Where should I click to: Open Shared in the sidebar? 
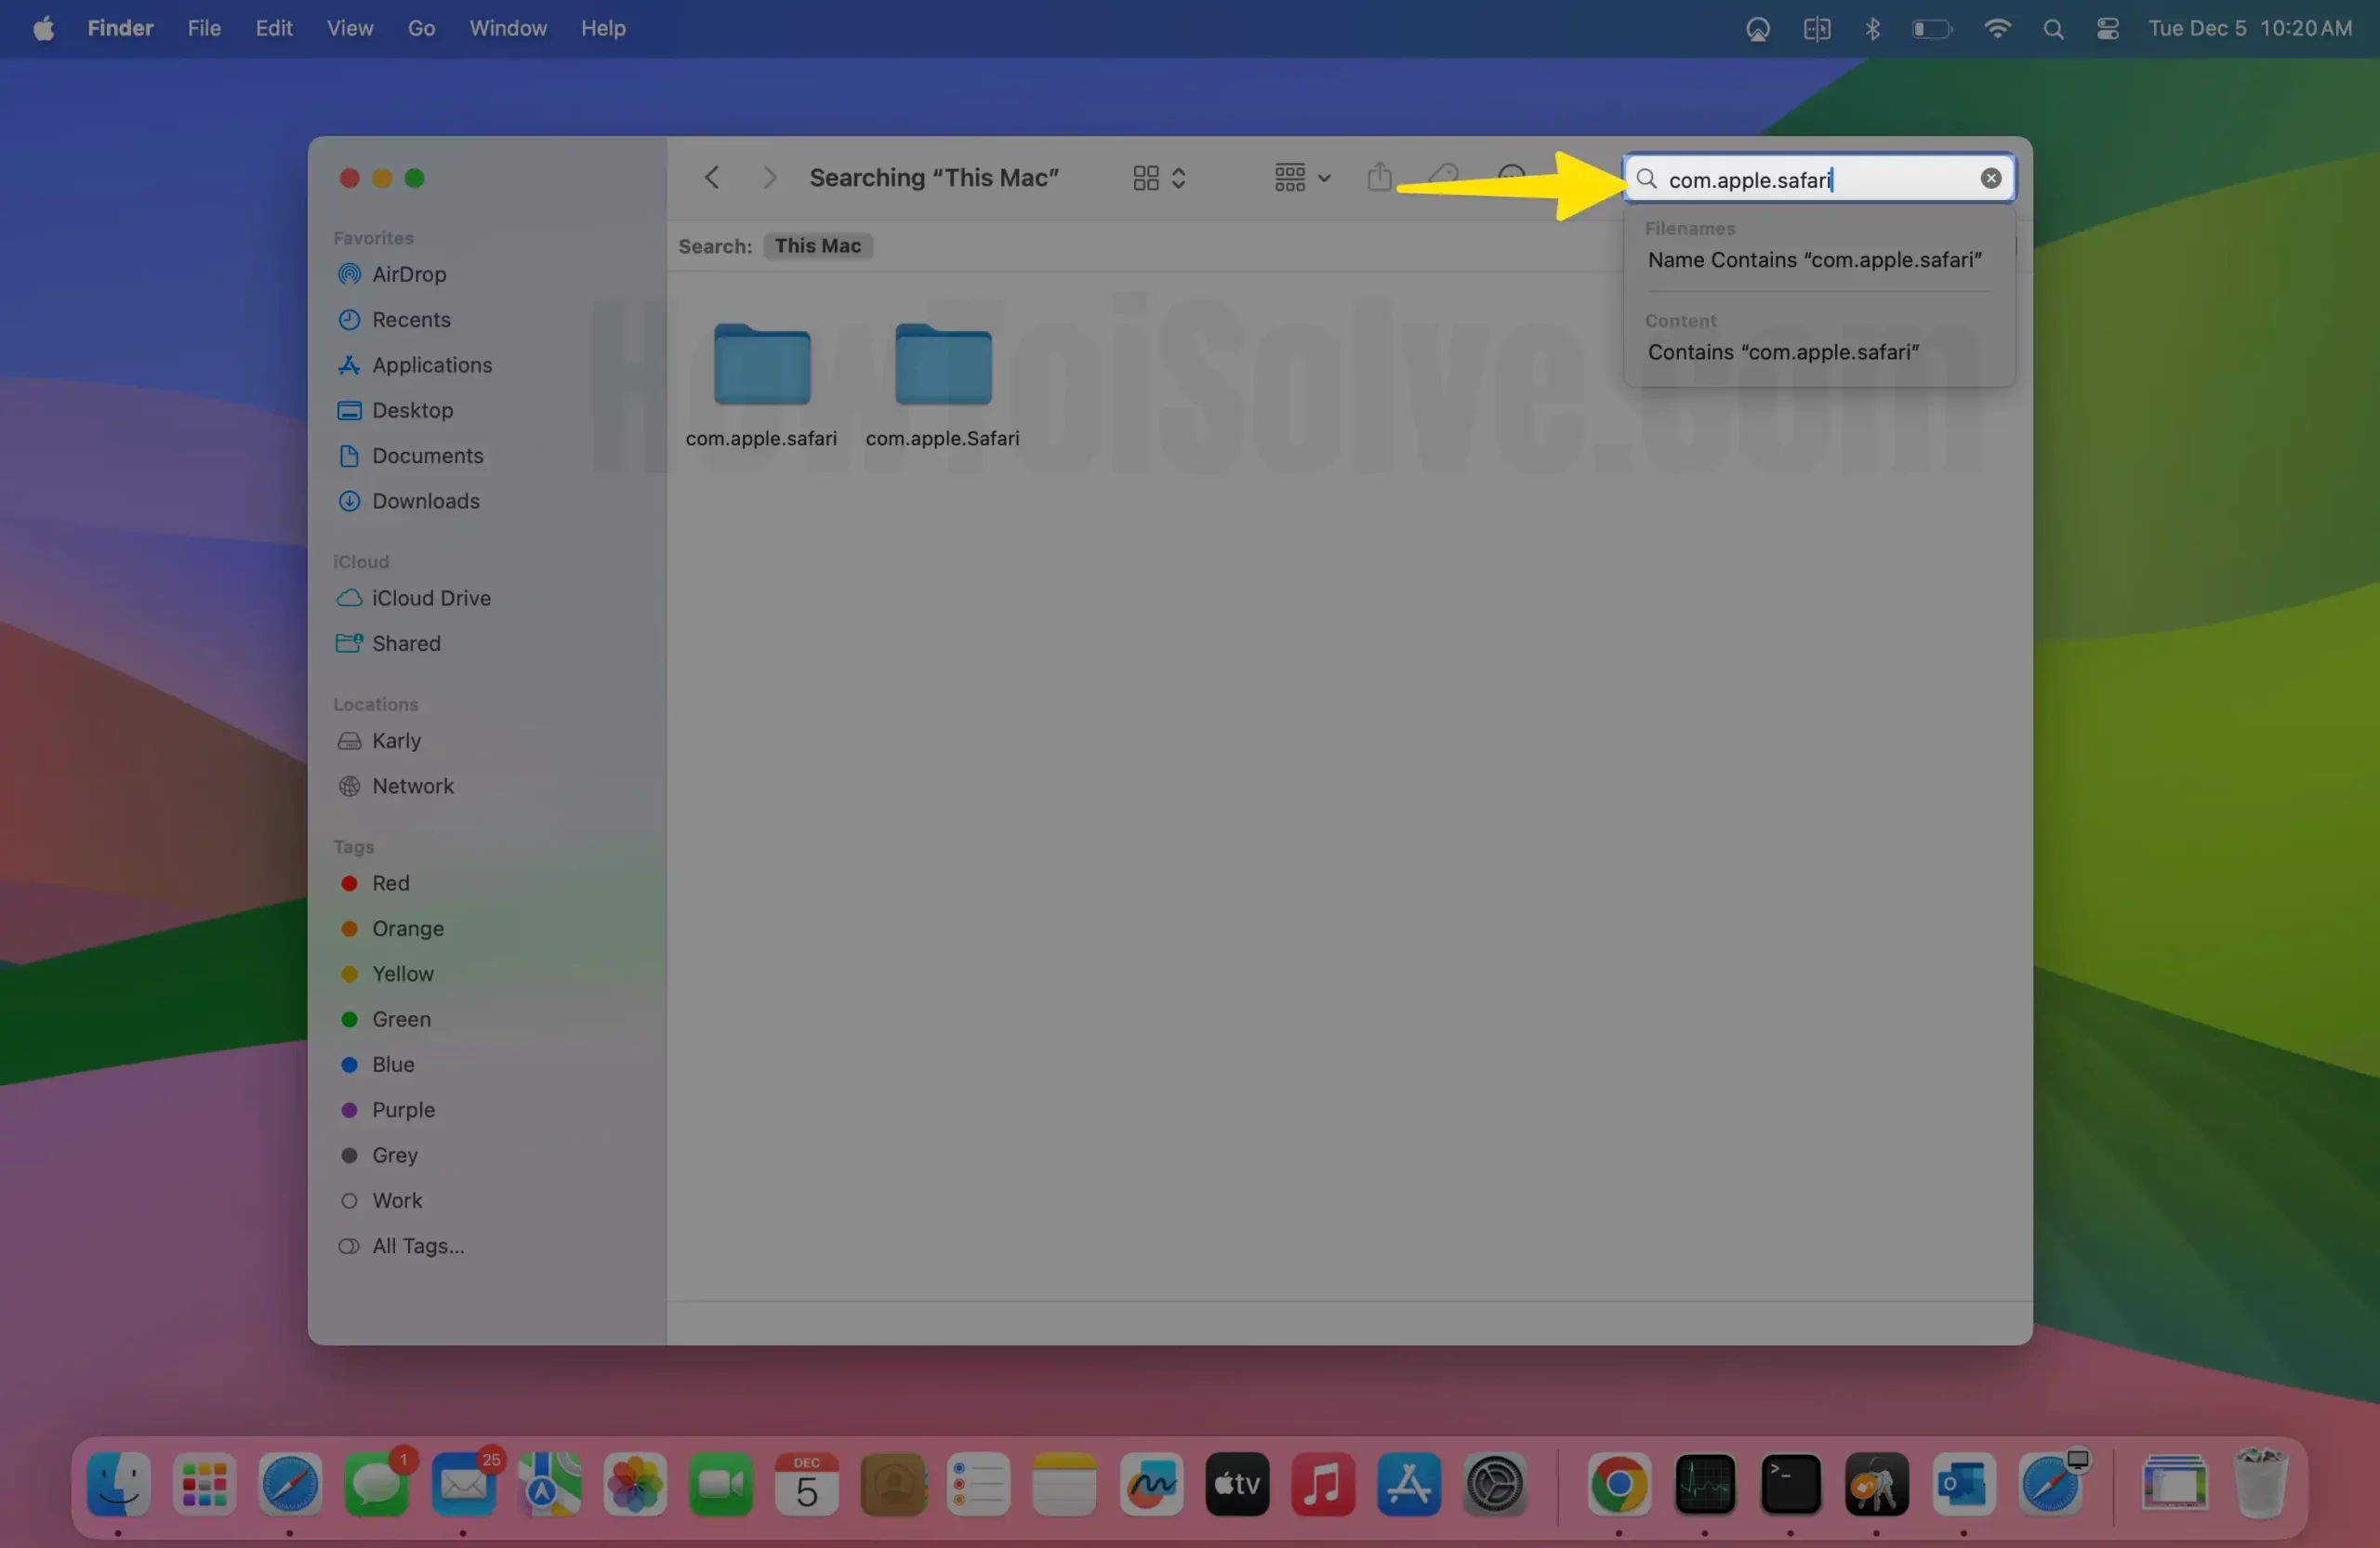(389, 643)
